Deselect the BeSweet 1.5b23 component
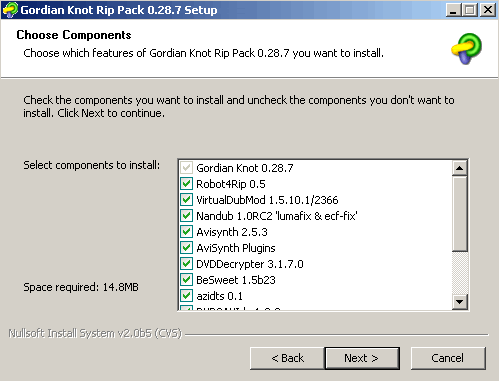The width and height of the screenshot is (499, 381). coord(186,280)
